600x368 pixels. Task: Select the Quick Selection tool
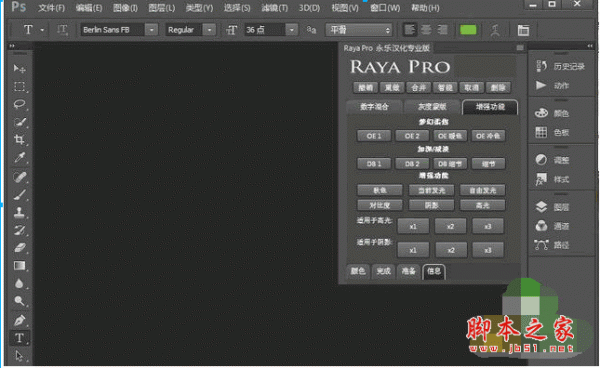(19, 122)
